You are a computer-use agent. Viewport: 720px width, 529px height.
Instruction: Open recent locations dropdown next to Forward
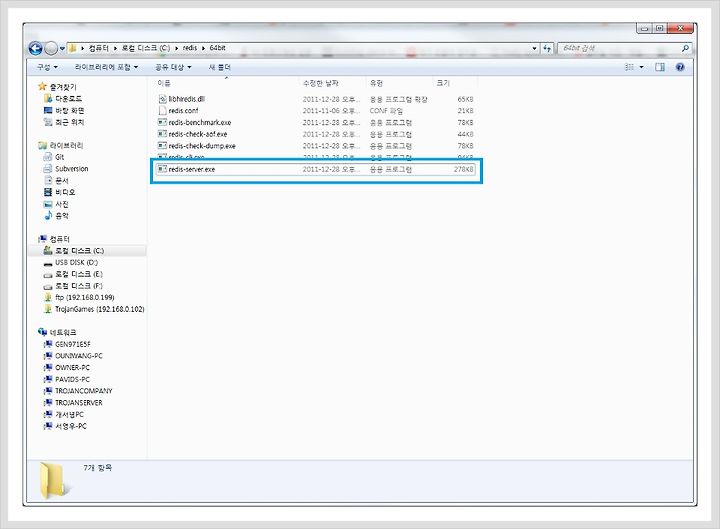[x=62, y=48]
